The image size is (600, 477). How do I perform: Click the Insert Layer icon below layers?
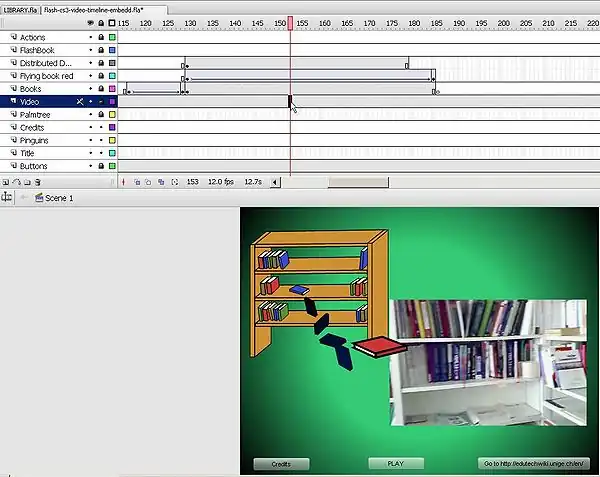(6, 182)
